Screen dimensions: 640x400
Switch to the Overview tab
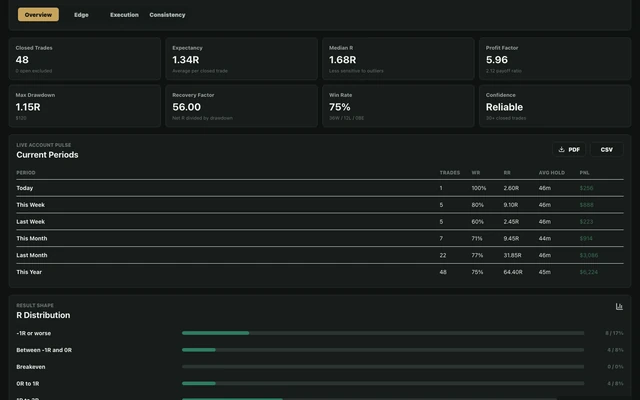click(38, 15)
